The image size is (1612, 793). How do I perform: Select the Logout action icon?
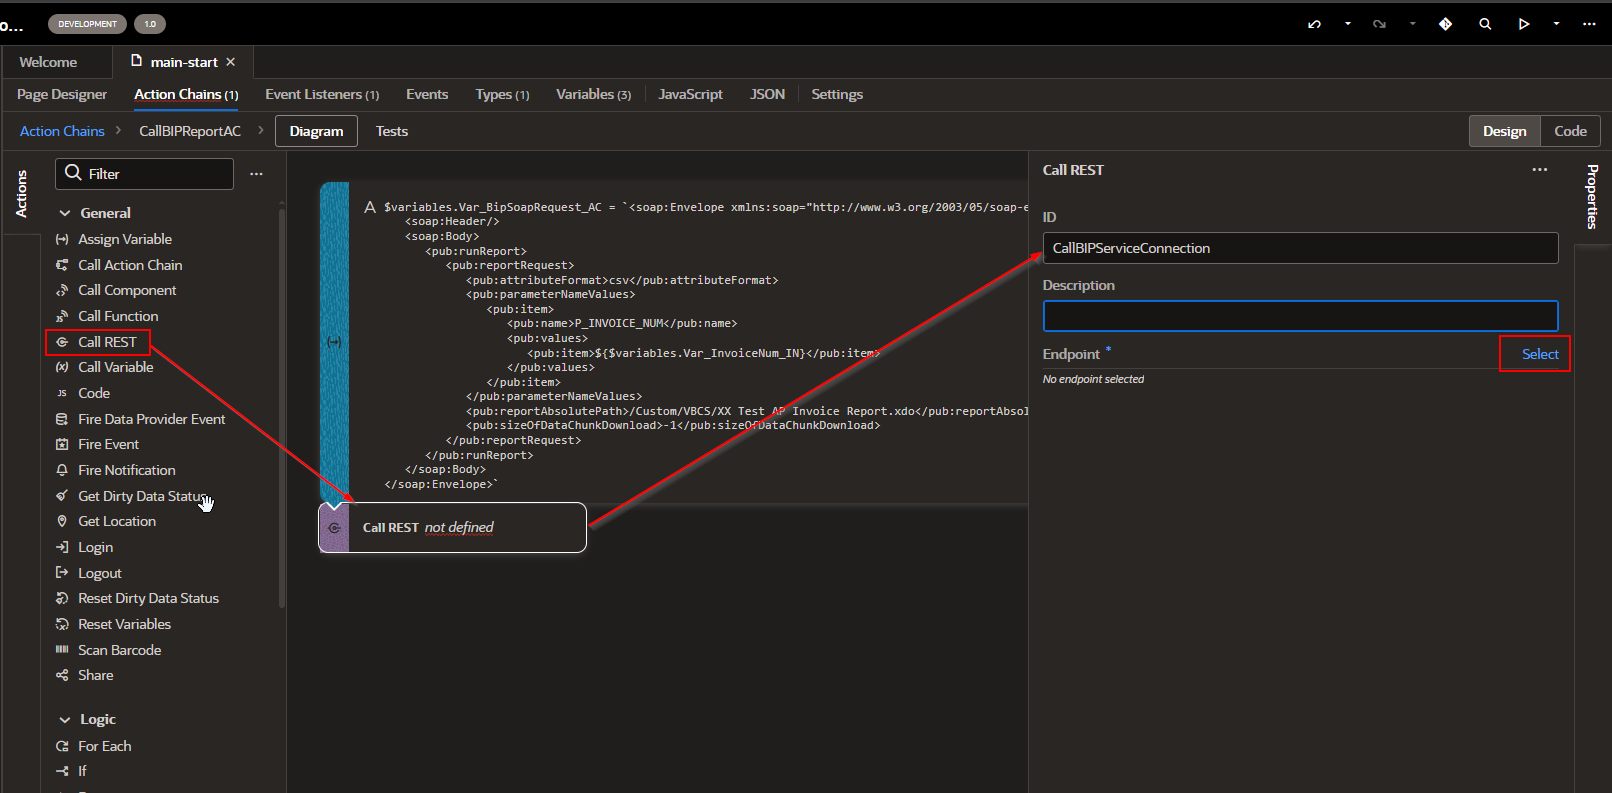(62, 573)
